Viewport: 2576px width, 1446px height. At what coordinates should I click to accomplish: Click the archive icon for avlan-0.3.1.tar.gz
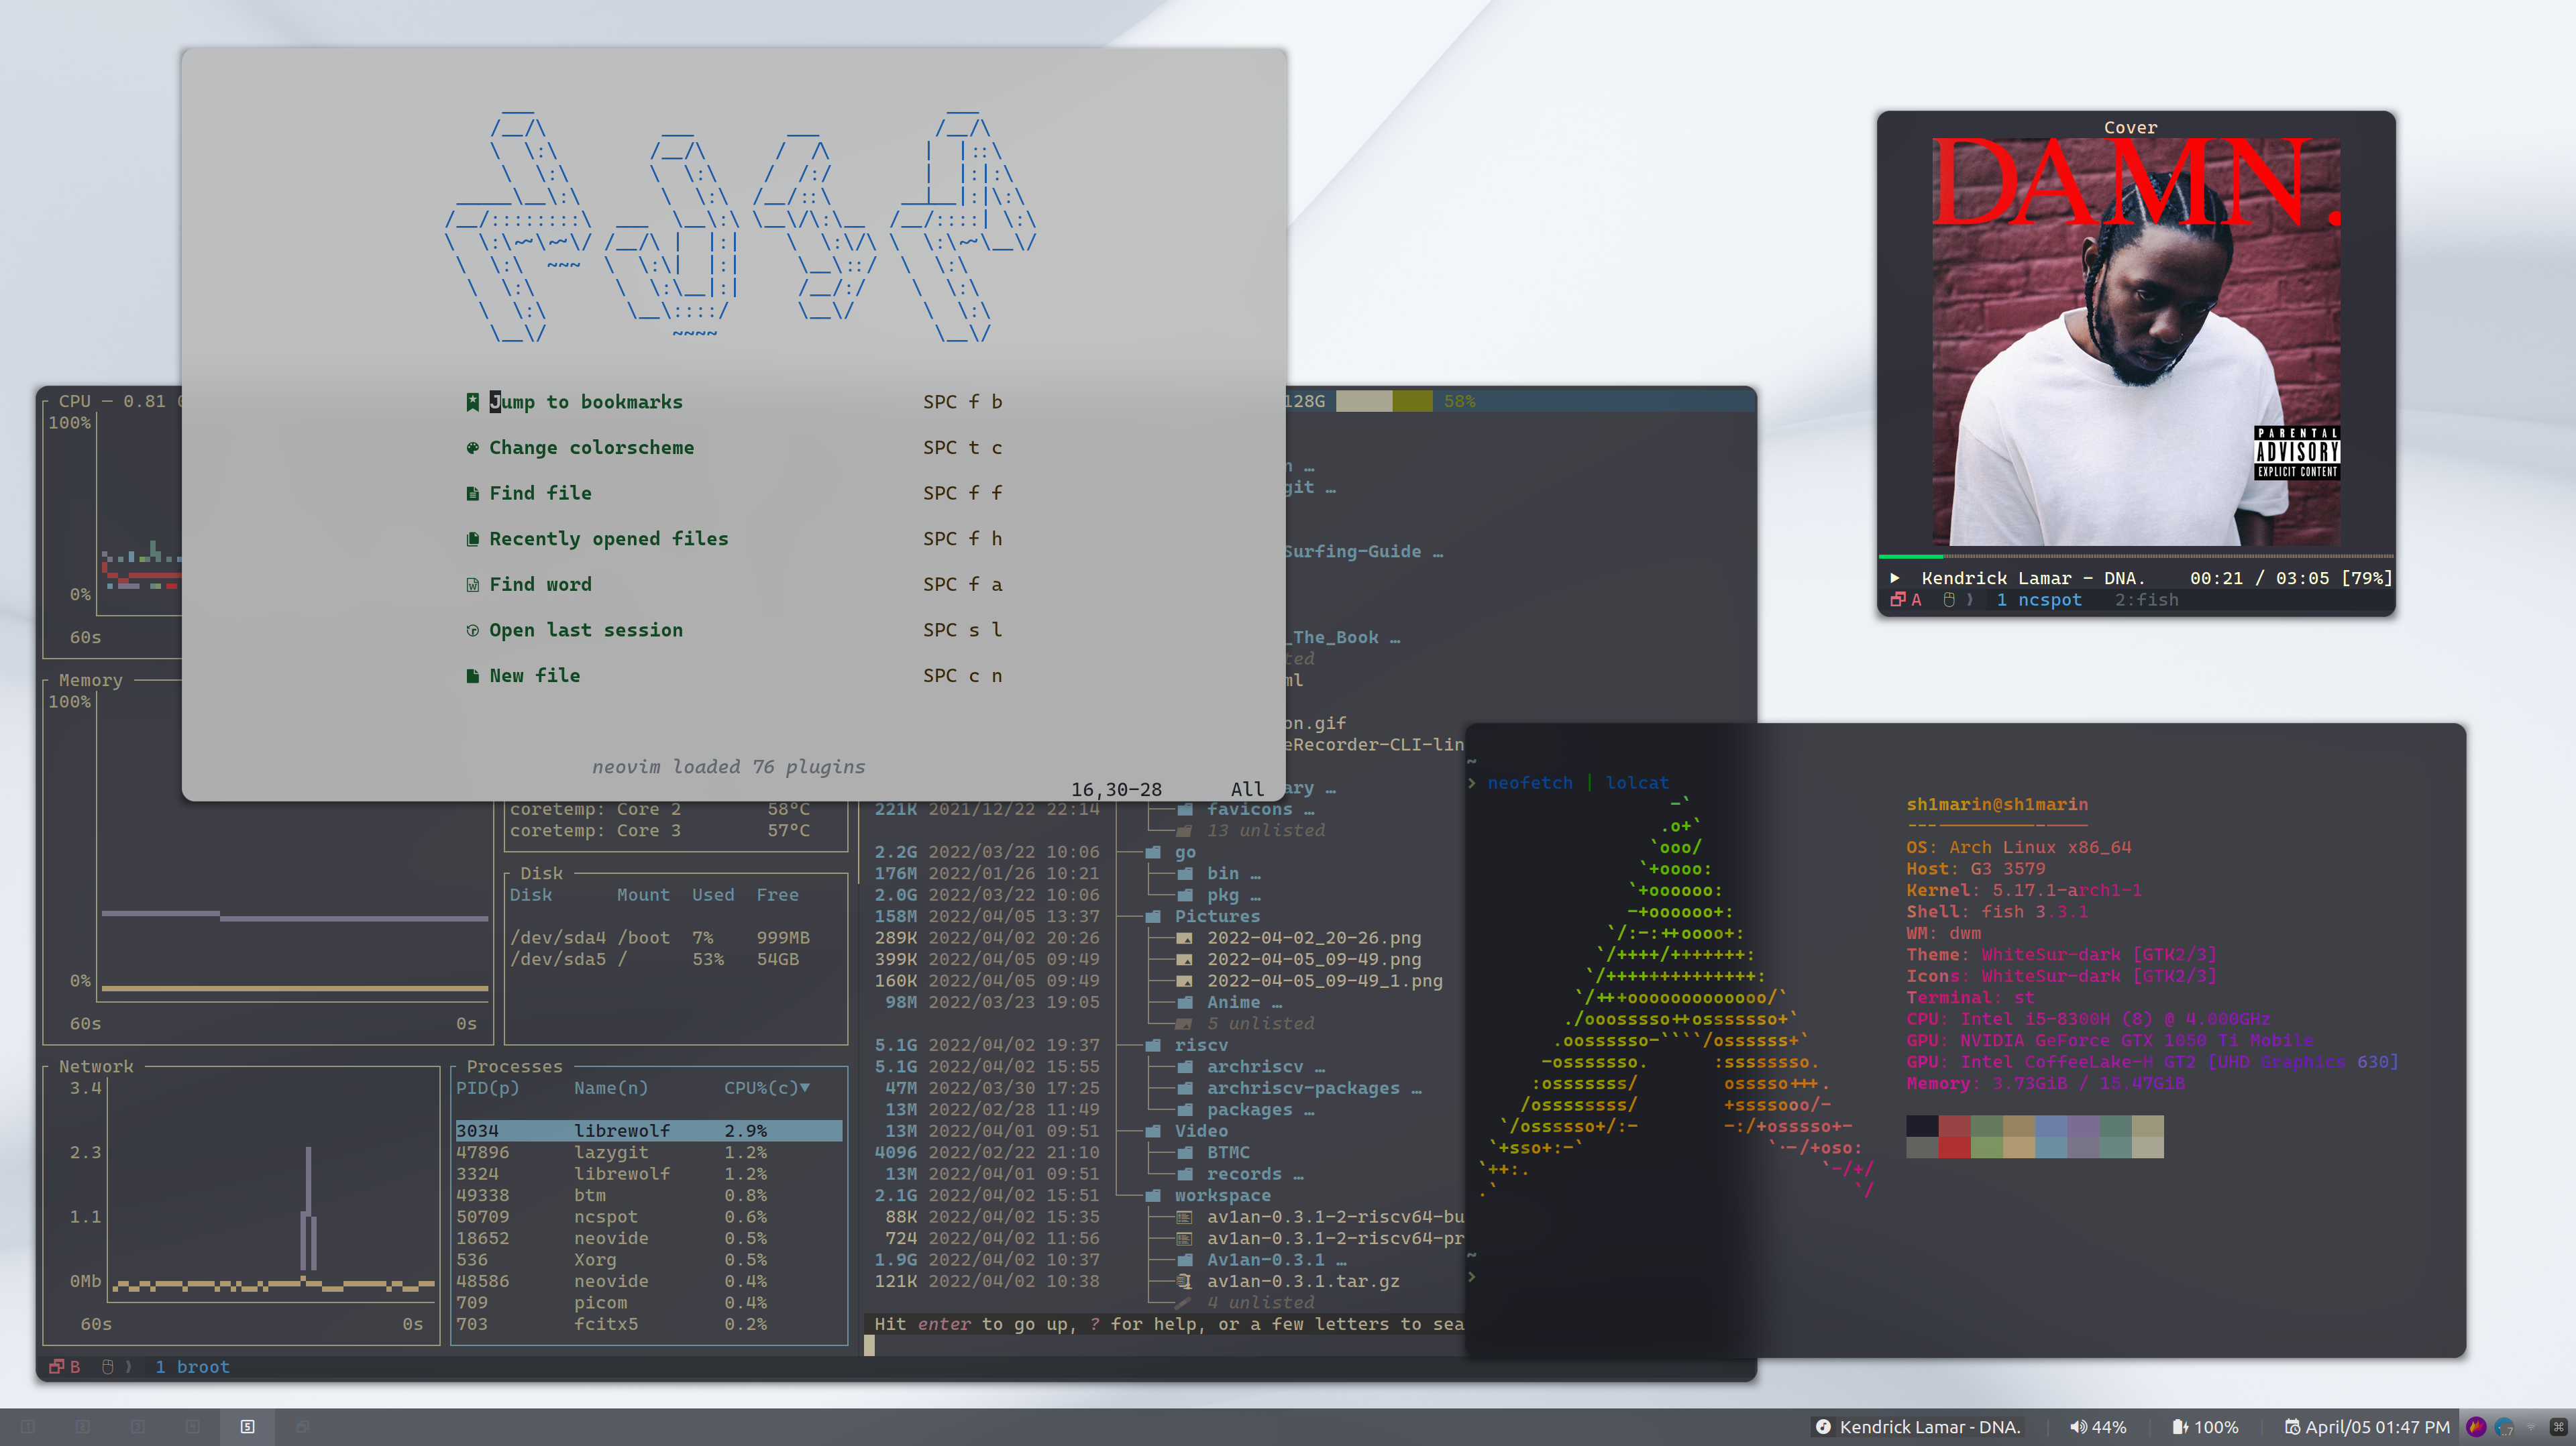[x=1184, y=1281]
